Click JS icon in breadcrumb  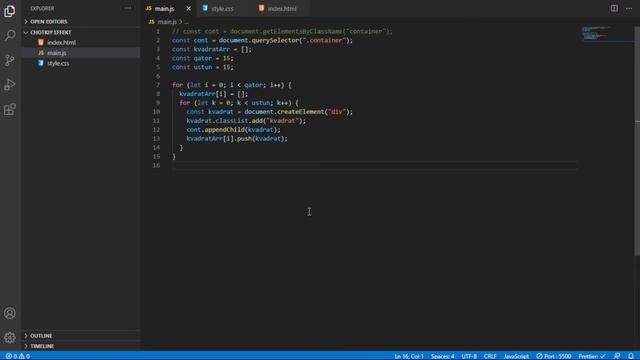[x=151, y=22]
